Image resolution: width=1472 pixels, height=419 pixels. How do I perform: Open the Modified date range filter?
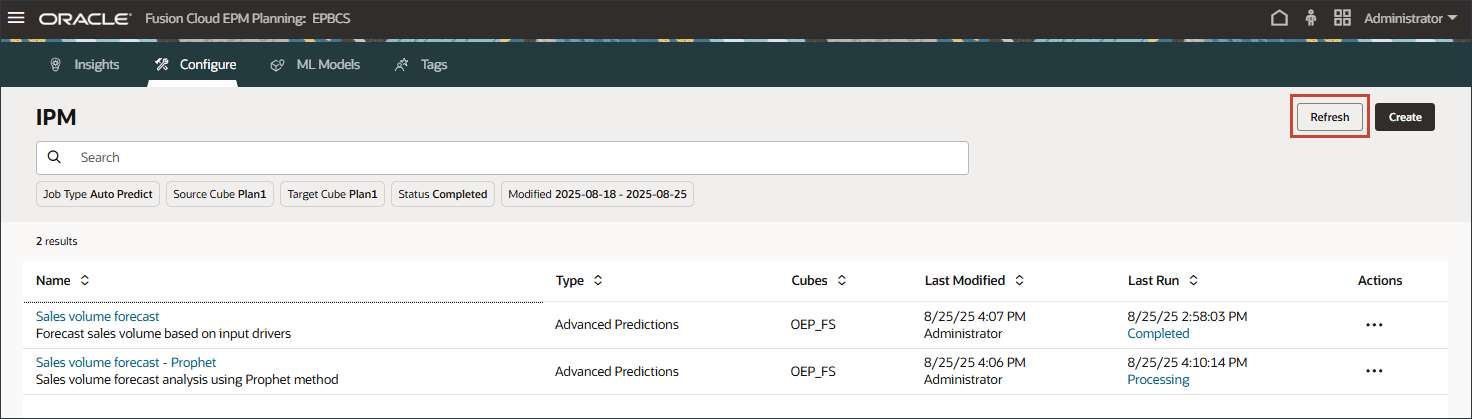click(x=598, y=194)
